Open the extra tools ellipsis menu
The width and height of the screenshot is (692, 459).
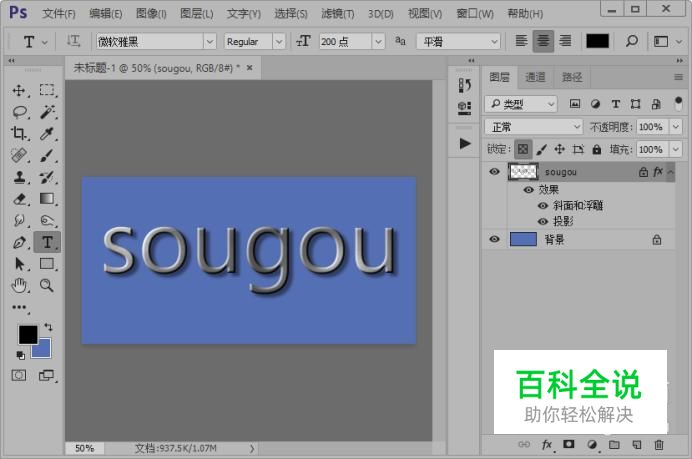click(x=19, y=307)
